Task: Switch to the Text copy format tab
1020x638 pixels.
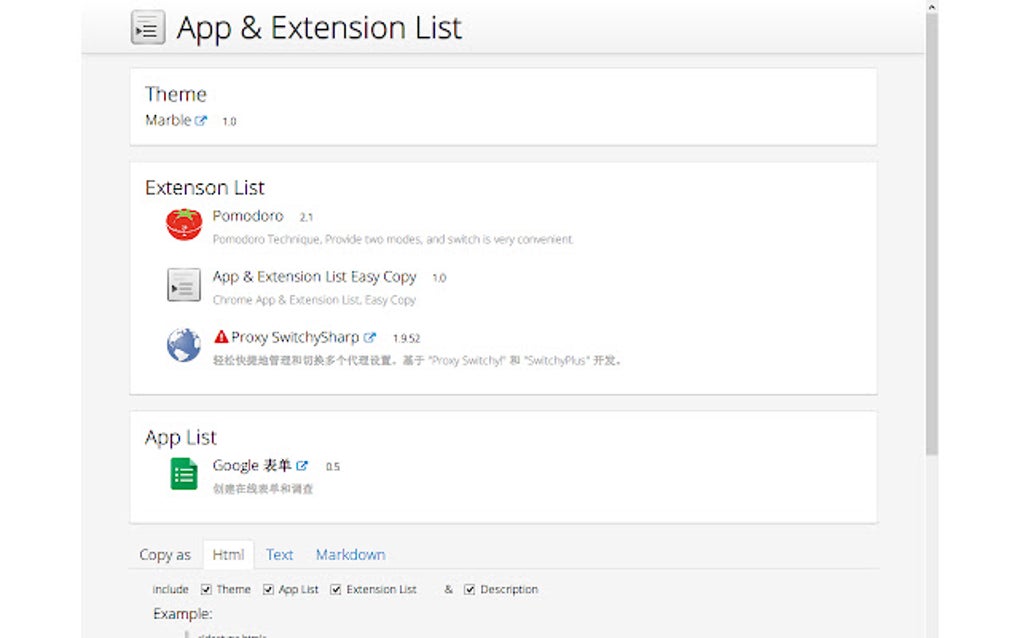Action: 279,554
